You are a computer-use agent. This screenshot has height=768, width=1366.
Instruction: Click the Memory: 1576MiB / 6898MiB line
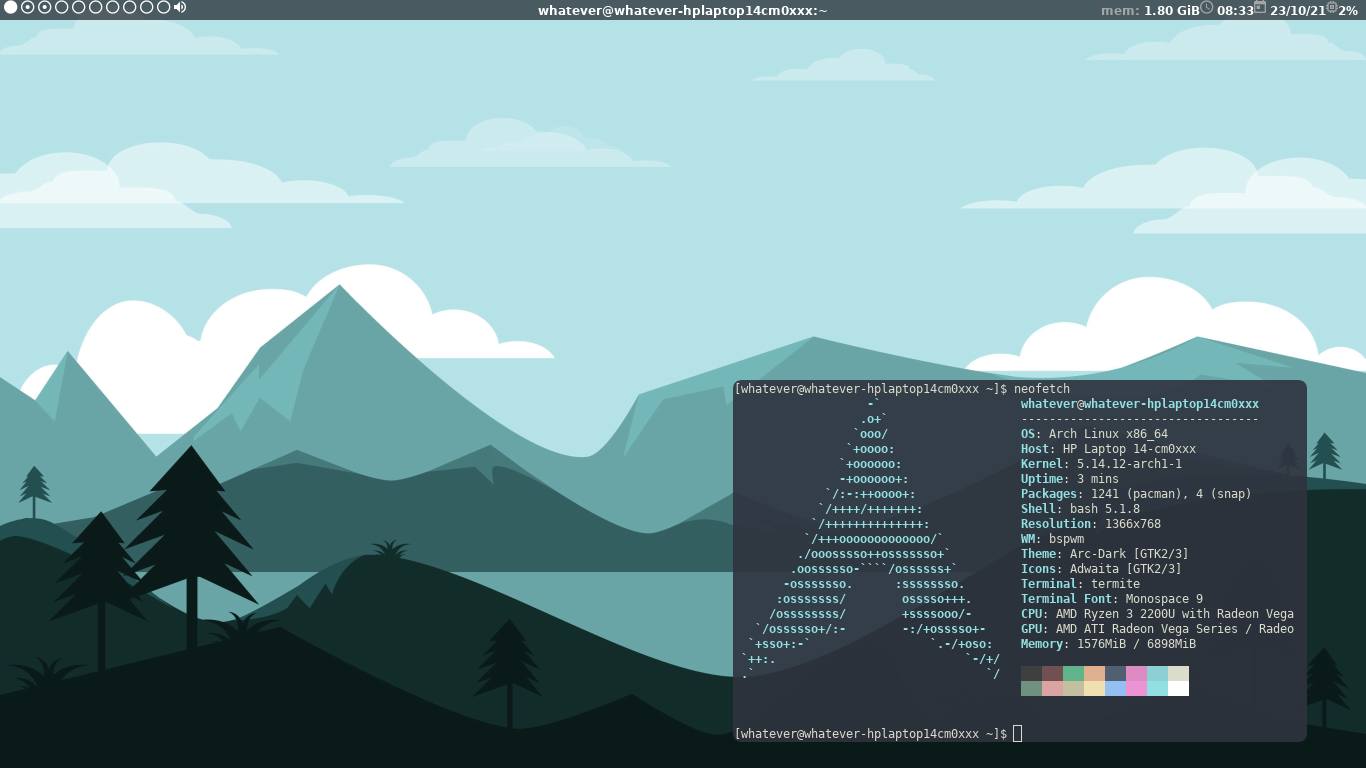coord(1108,644)
